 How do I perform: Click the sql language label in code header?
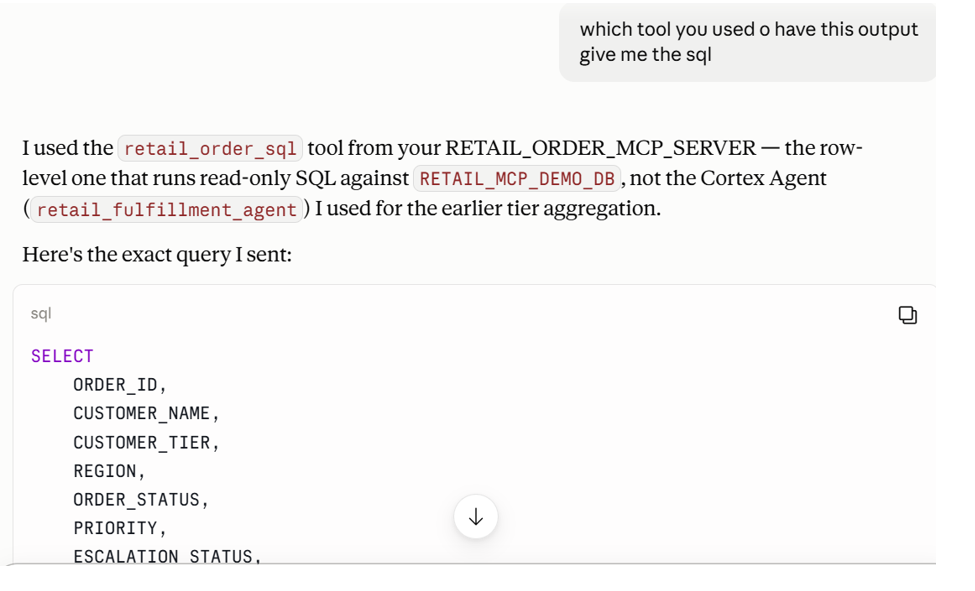click(x=41, y=314)
